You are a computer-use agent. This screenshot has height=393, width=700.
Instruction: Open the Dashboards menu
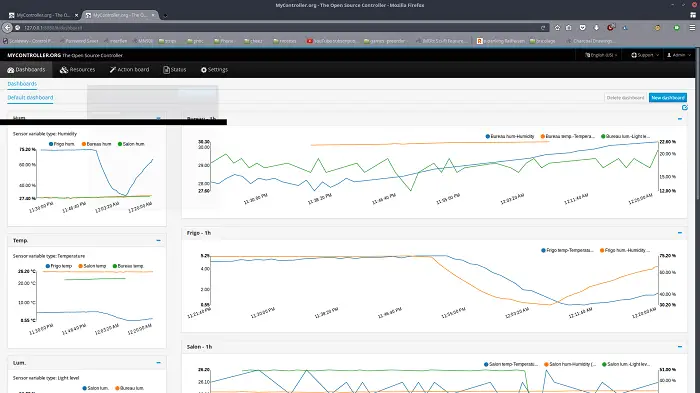point(26,70)
